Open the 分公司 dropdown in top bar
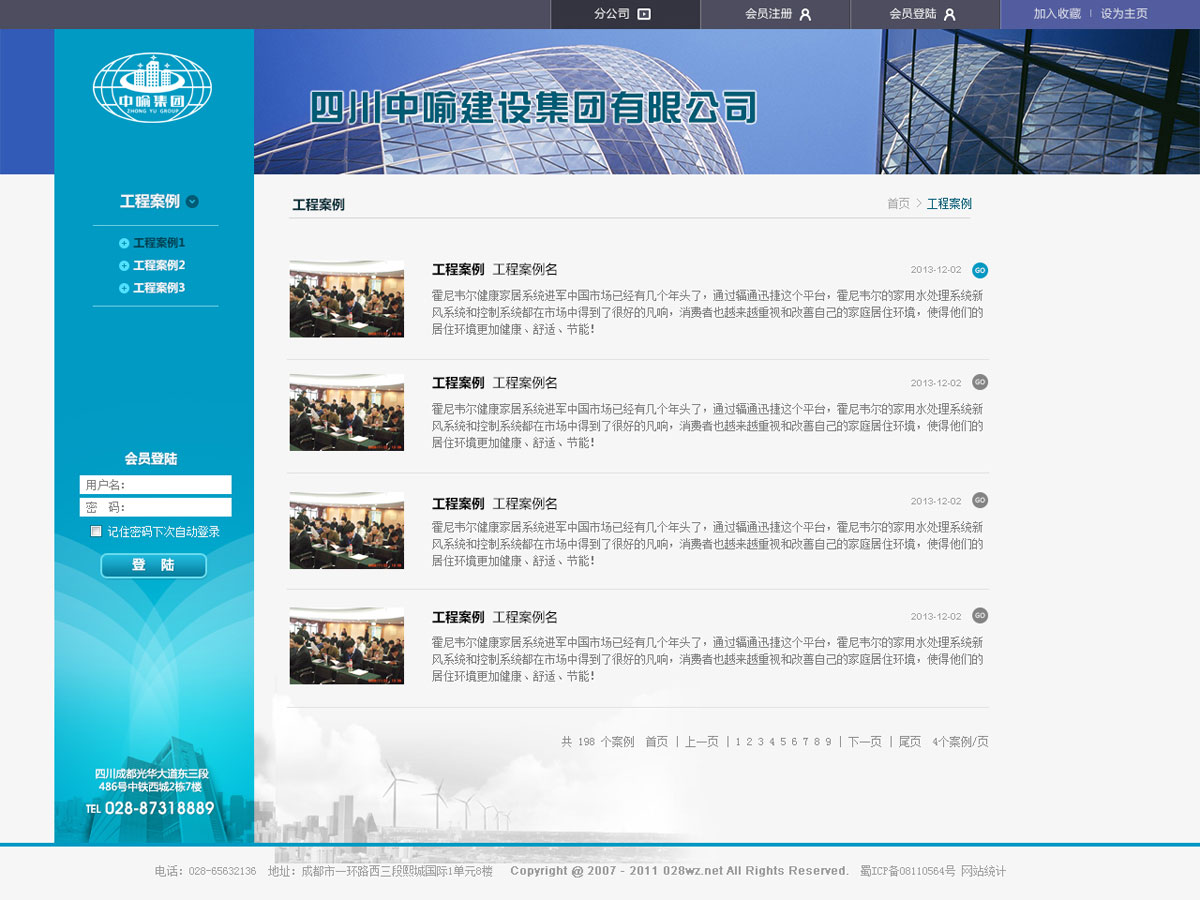1200x900 pixels. pos(624,14)
